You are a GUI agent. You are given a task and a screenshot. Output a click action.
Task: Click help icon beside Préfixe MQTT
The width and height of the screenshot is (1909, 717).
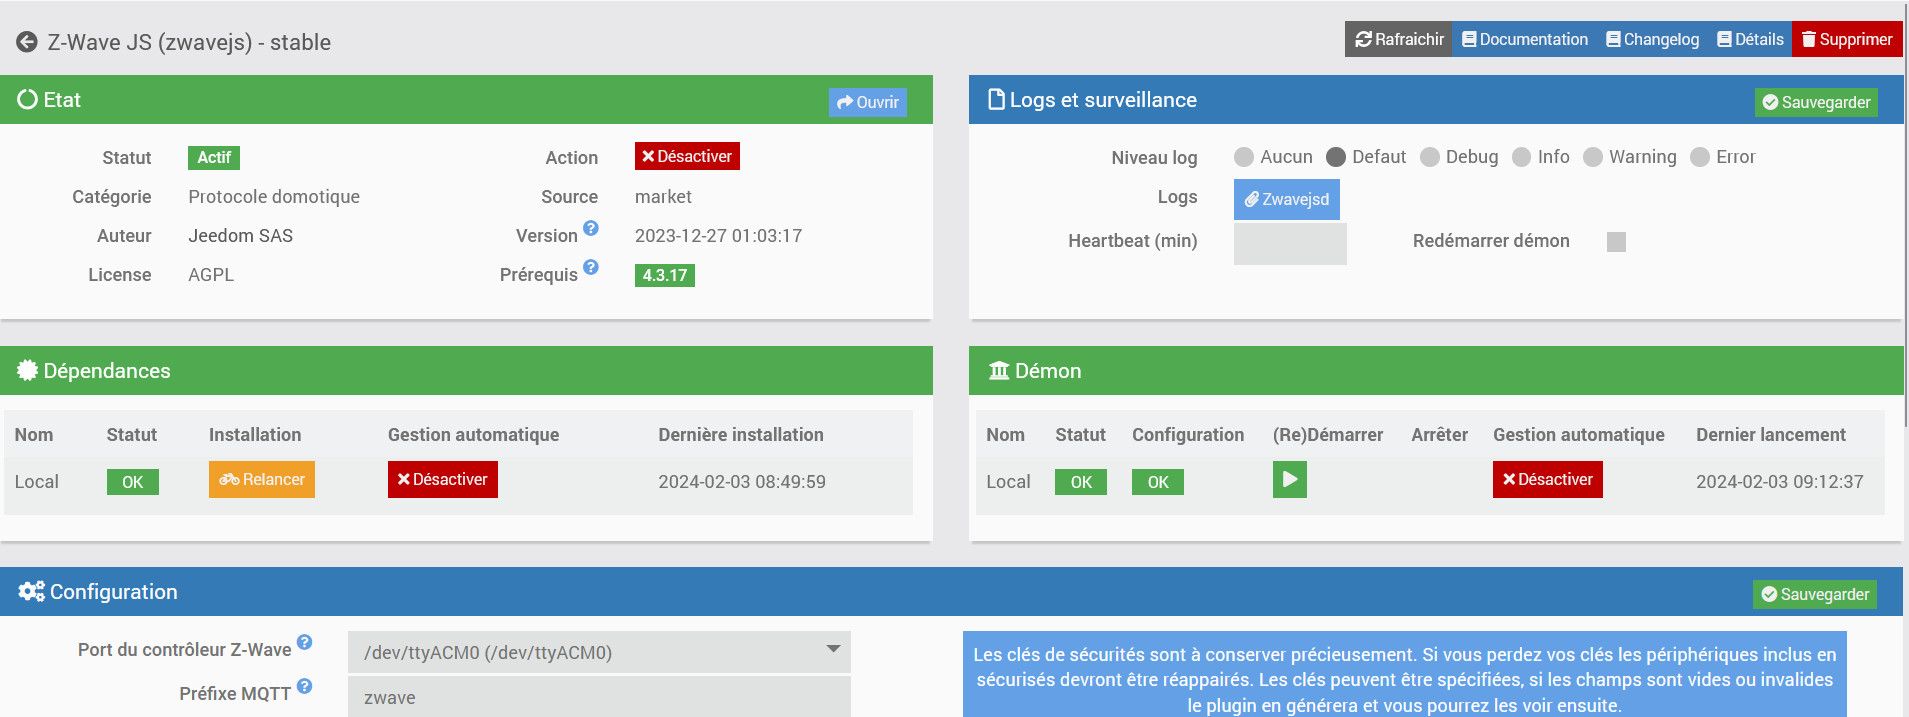click(305, 686)
